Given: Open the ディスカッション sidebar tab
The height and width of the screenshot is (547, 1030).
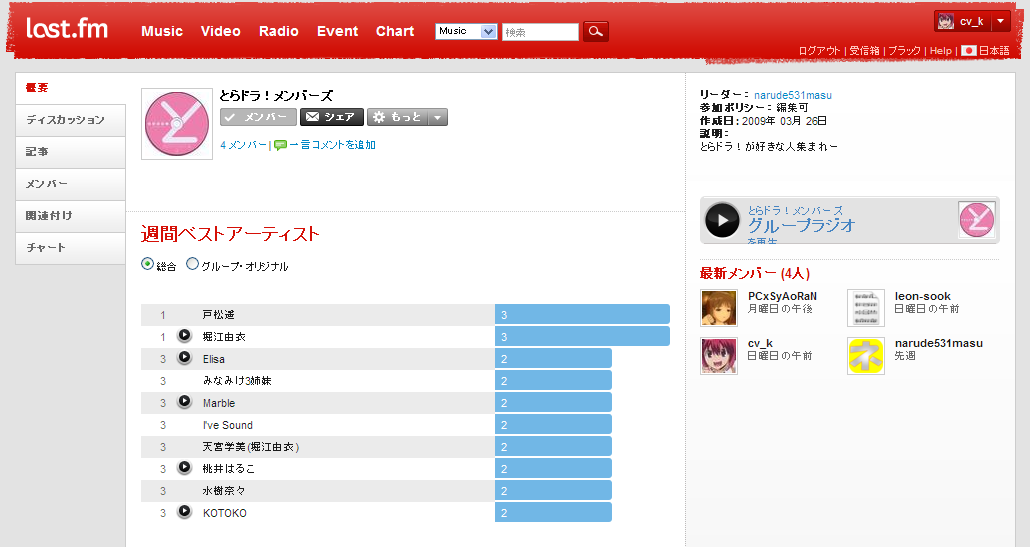Looking at the screenshot, I should click(x=70, y=120).
